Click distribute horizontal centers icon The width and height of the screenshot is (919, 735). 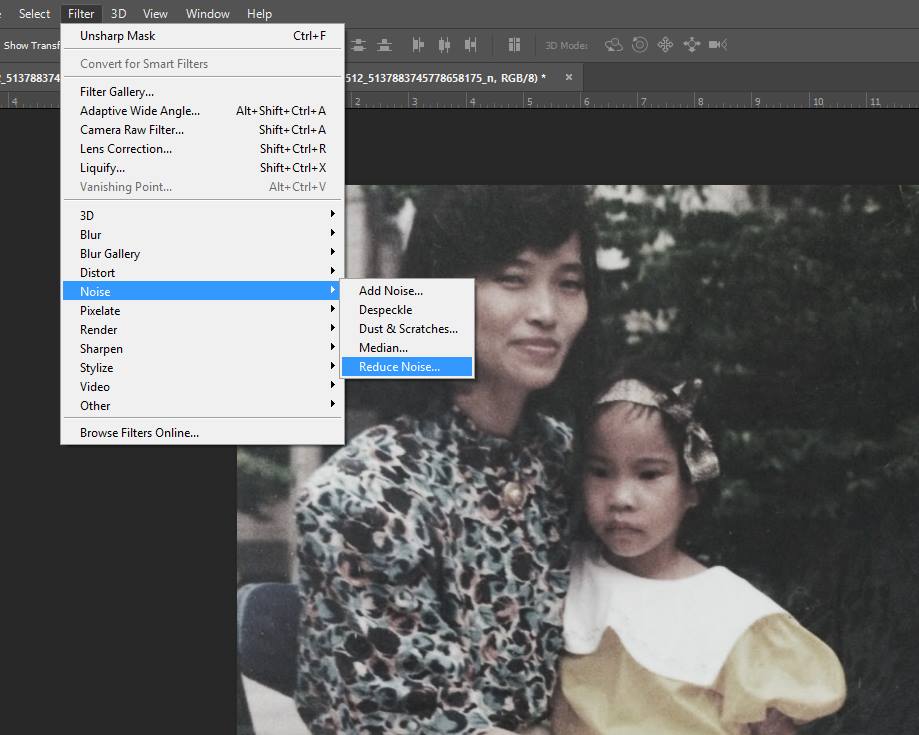click(x=445, y=45)
